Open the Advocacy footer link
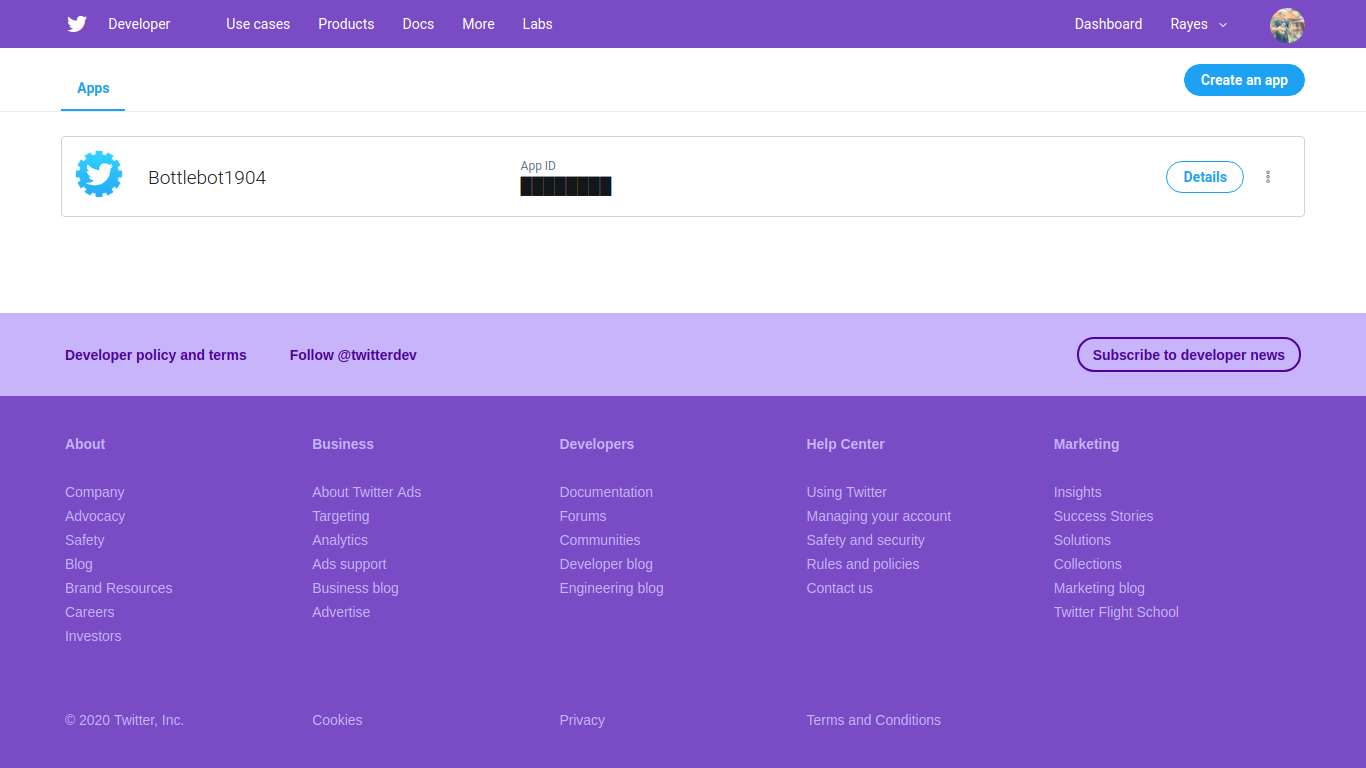The width and height of the screenshot is (1366, 768). point(95,516)
